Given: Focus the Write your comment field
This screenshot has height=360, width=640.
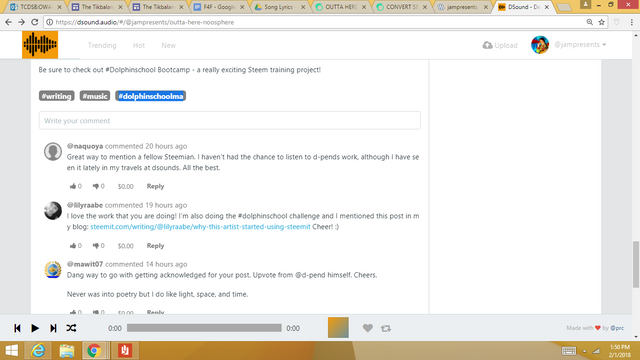Looking at the screenshot, I should click(x=230, y=120).
